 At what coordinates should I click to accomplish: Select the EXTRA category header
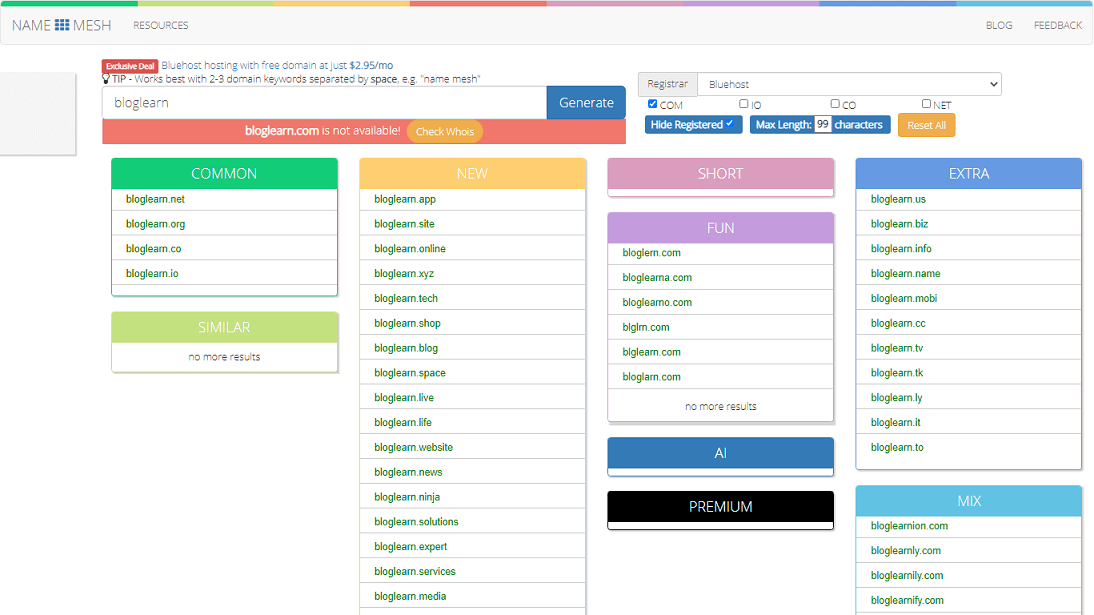click(969, 174)
